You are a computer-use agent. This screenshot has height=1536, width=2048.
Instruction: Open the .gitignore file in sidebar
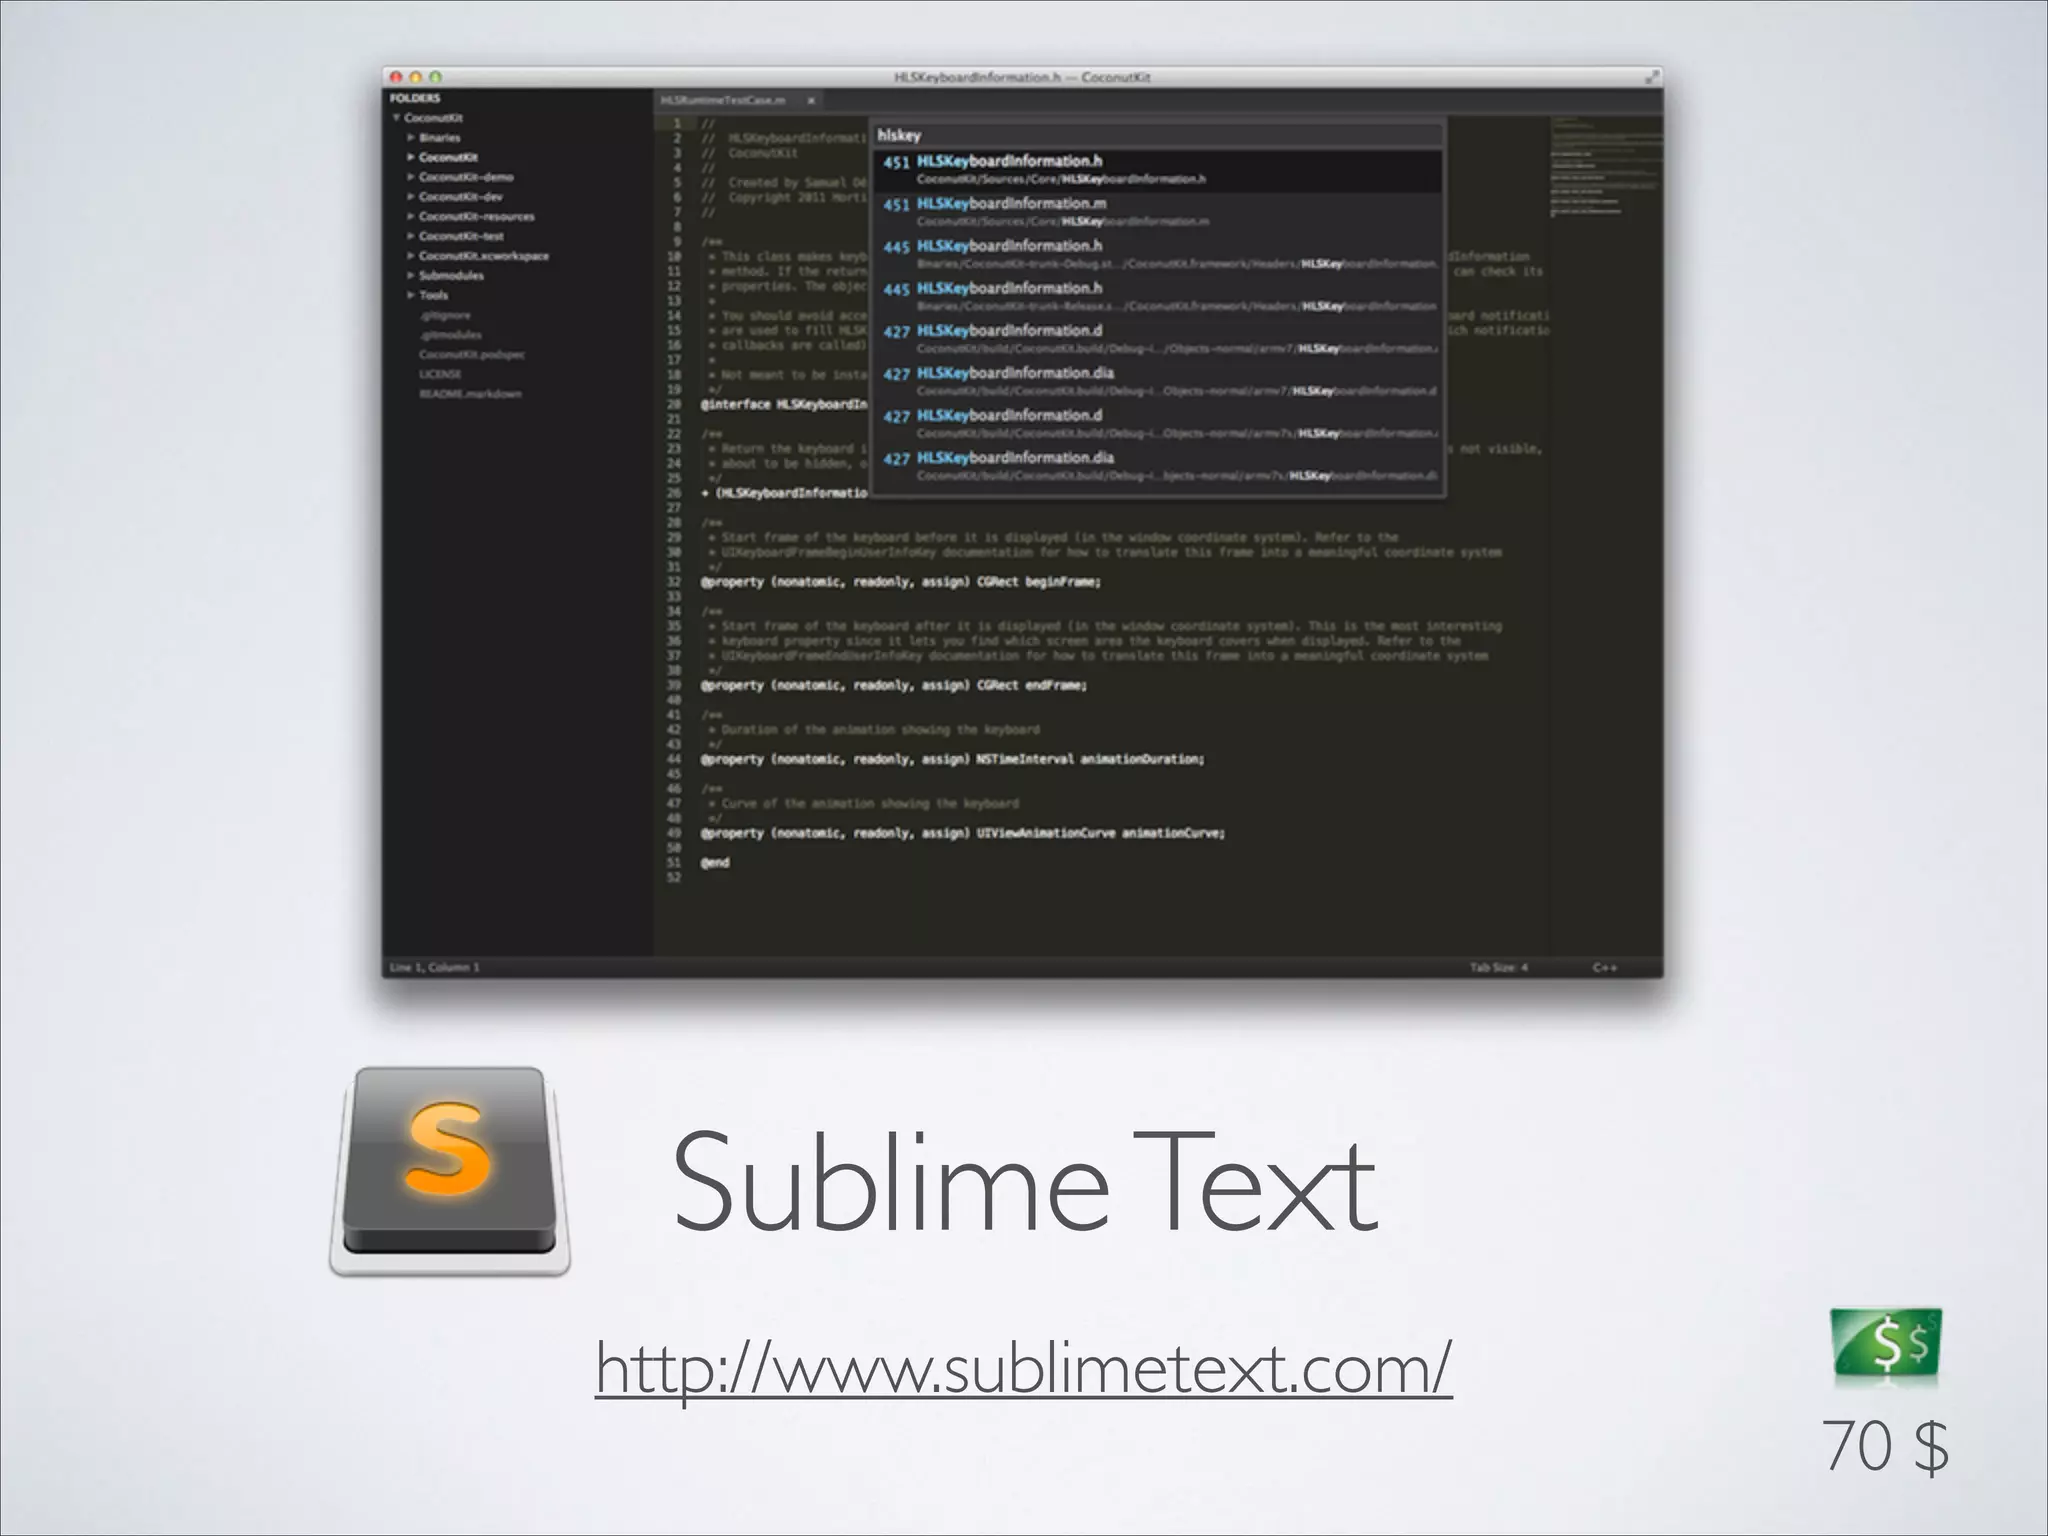445,315
